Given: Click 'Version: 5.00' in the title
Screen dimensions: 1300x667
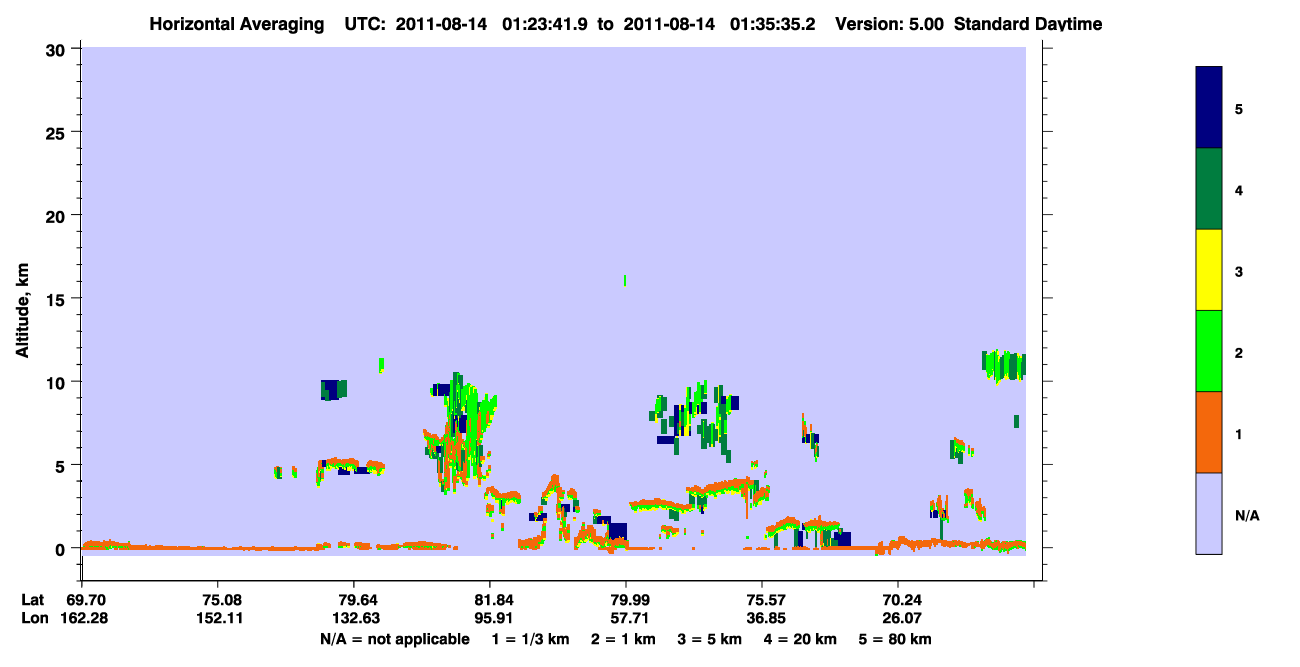Looking at the screenshot, I should click(889, 23).
